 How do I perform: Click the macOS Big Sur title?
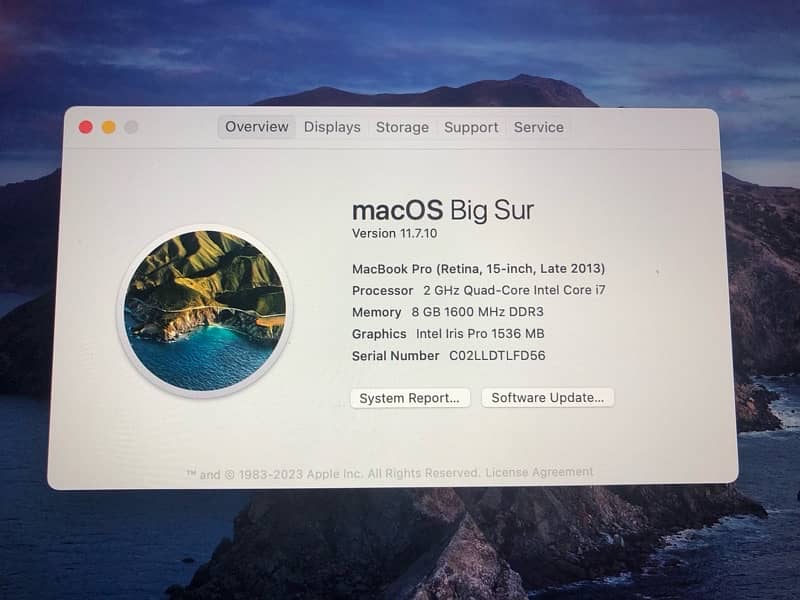tap(443, 210)
